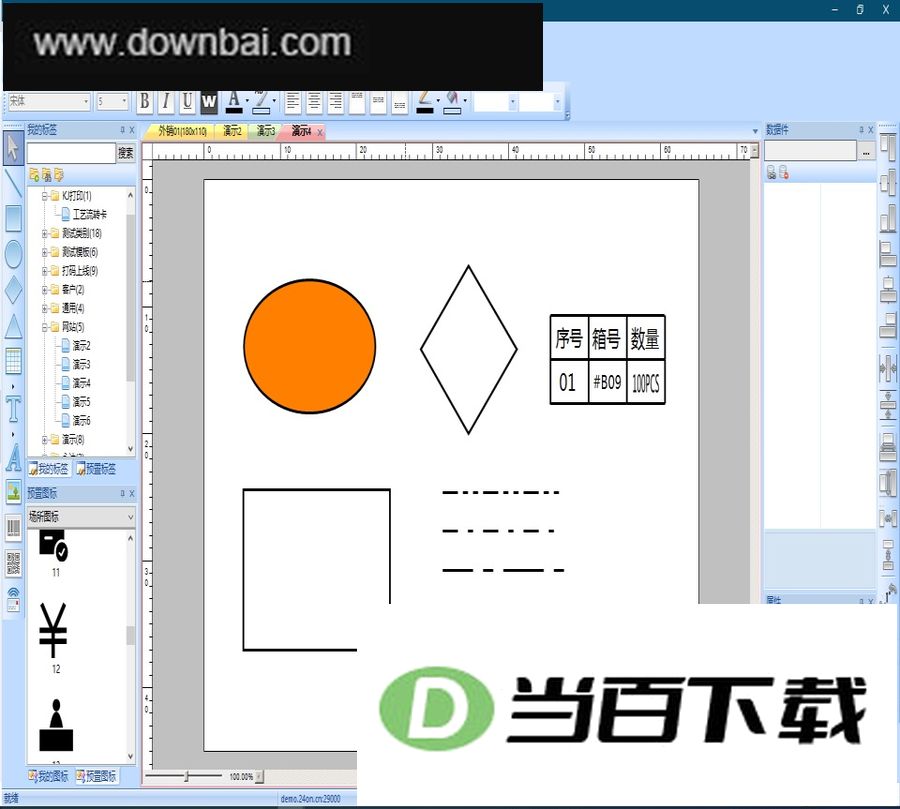Click the ... browse button in data panel
Screen dimensions: 900x809
point(866,152)
